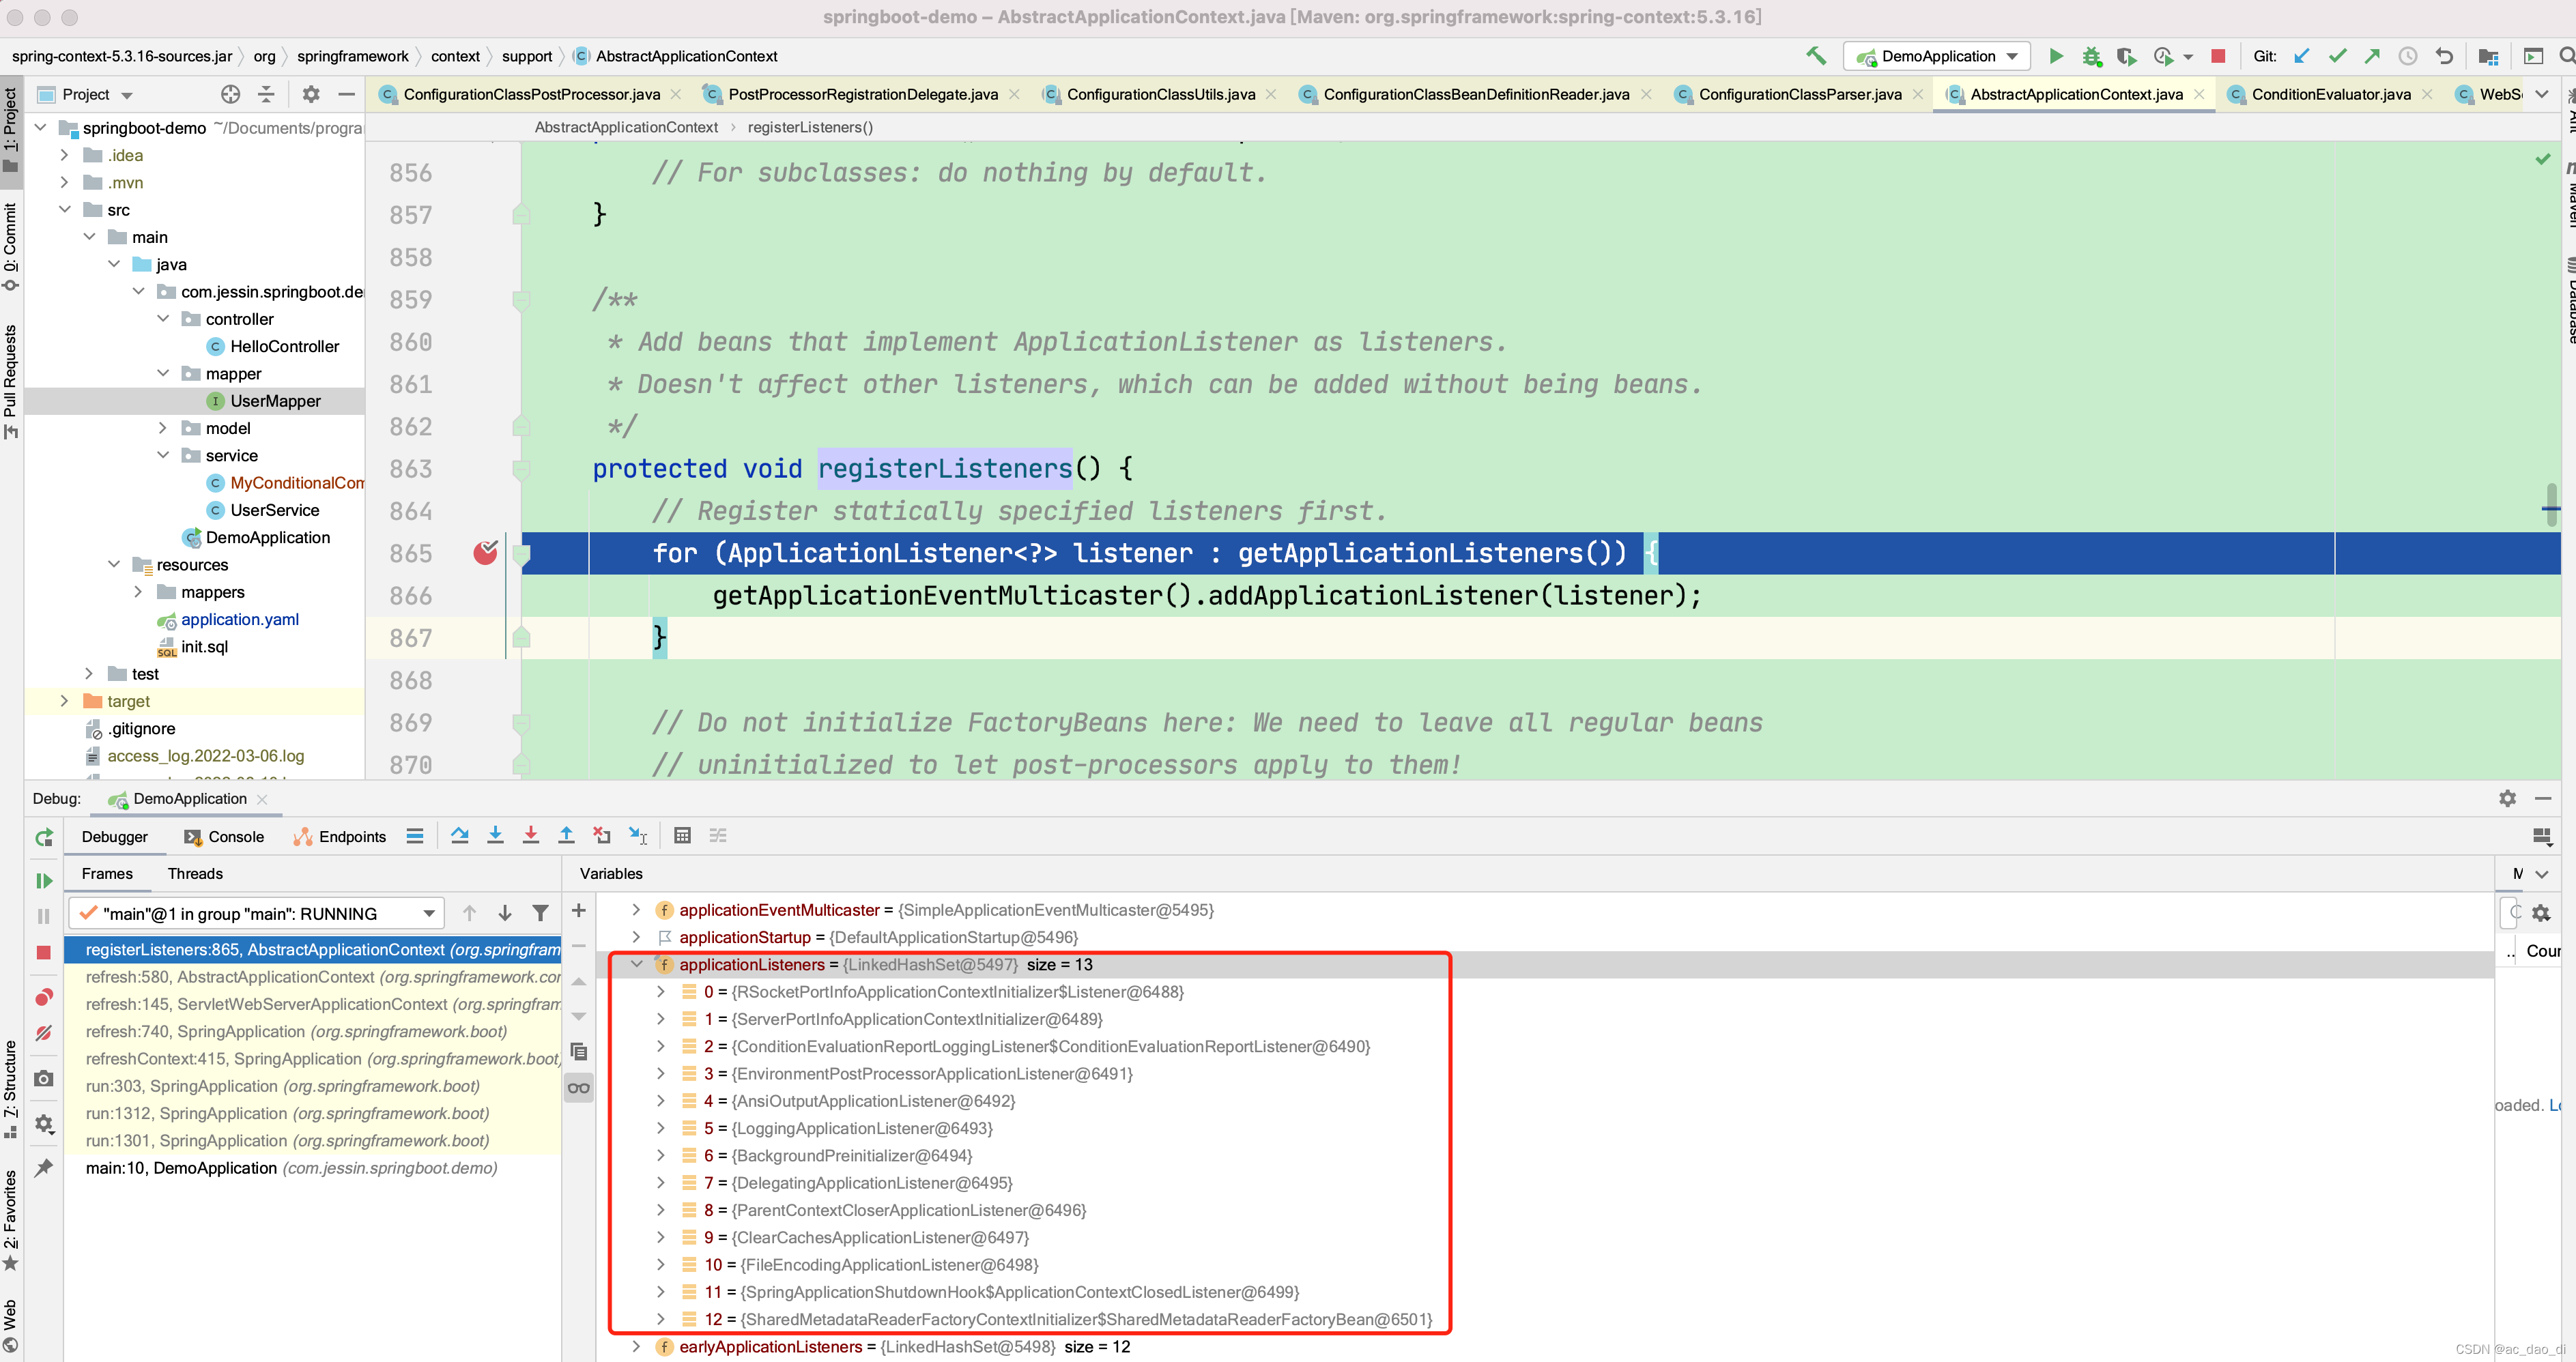Select application.yaml in project tree

pyautogui.click(x=240, y=619)
